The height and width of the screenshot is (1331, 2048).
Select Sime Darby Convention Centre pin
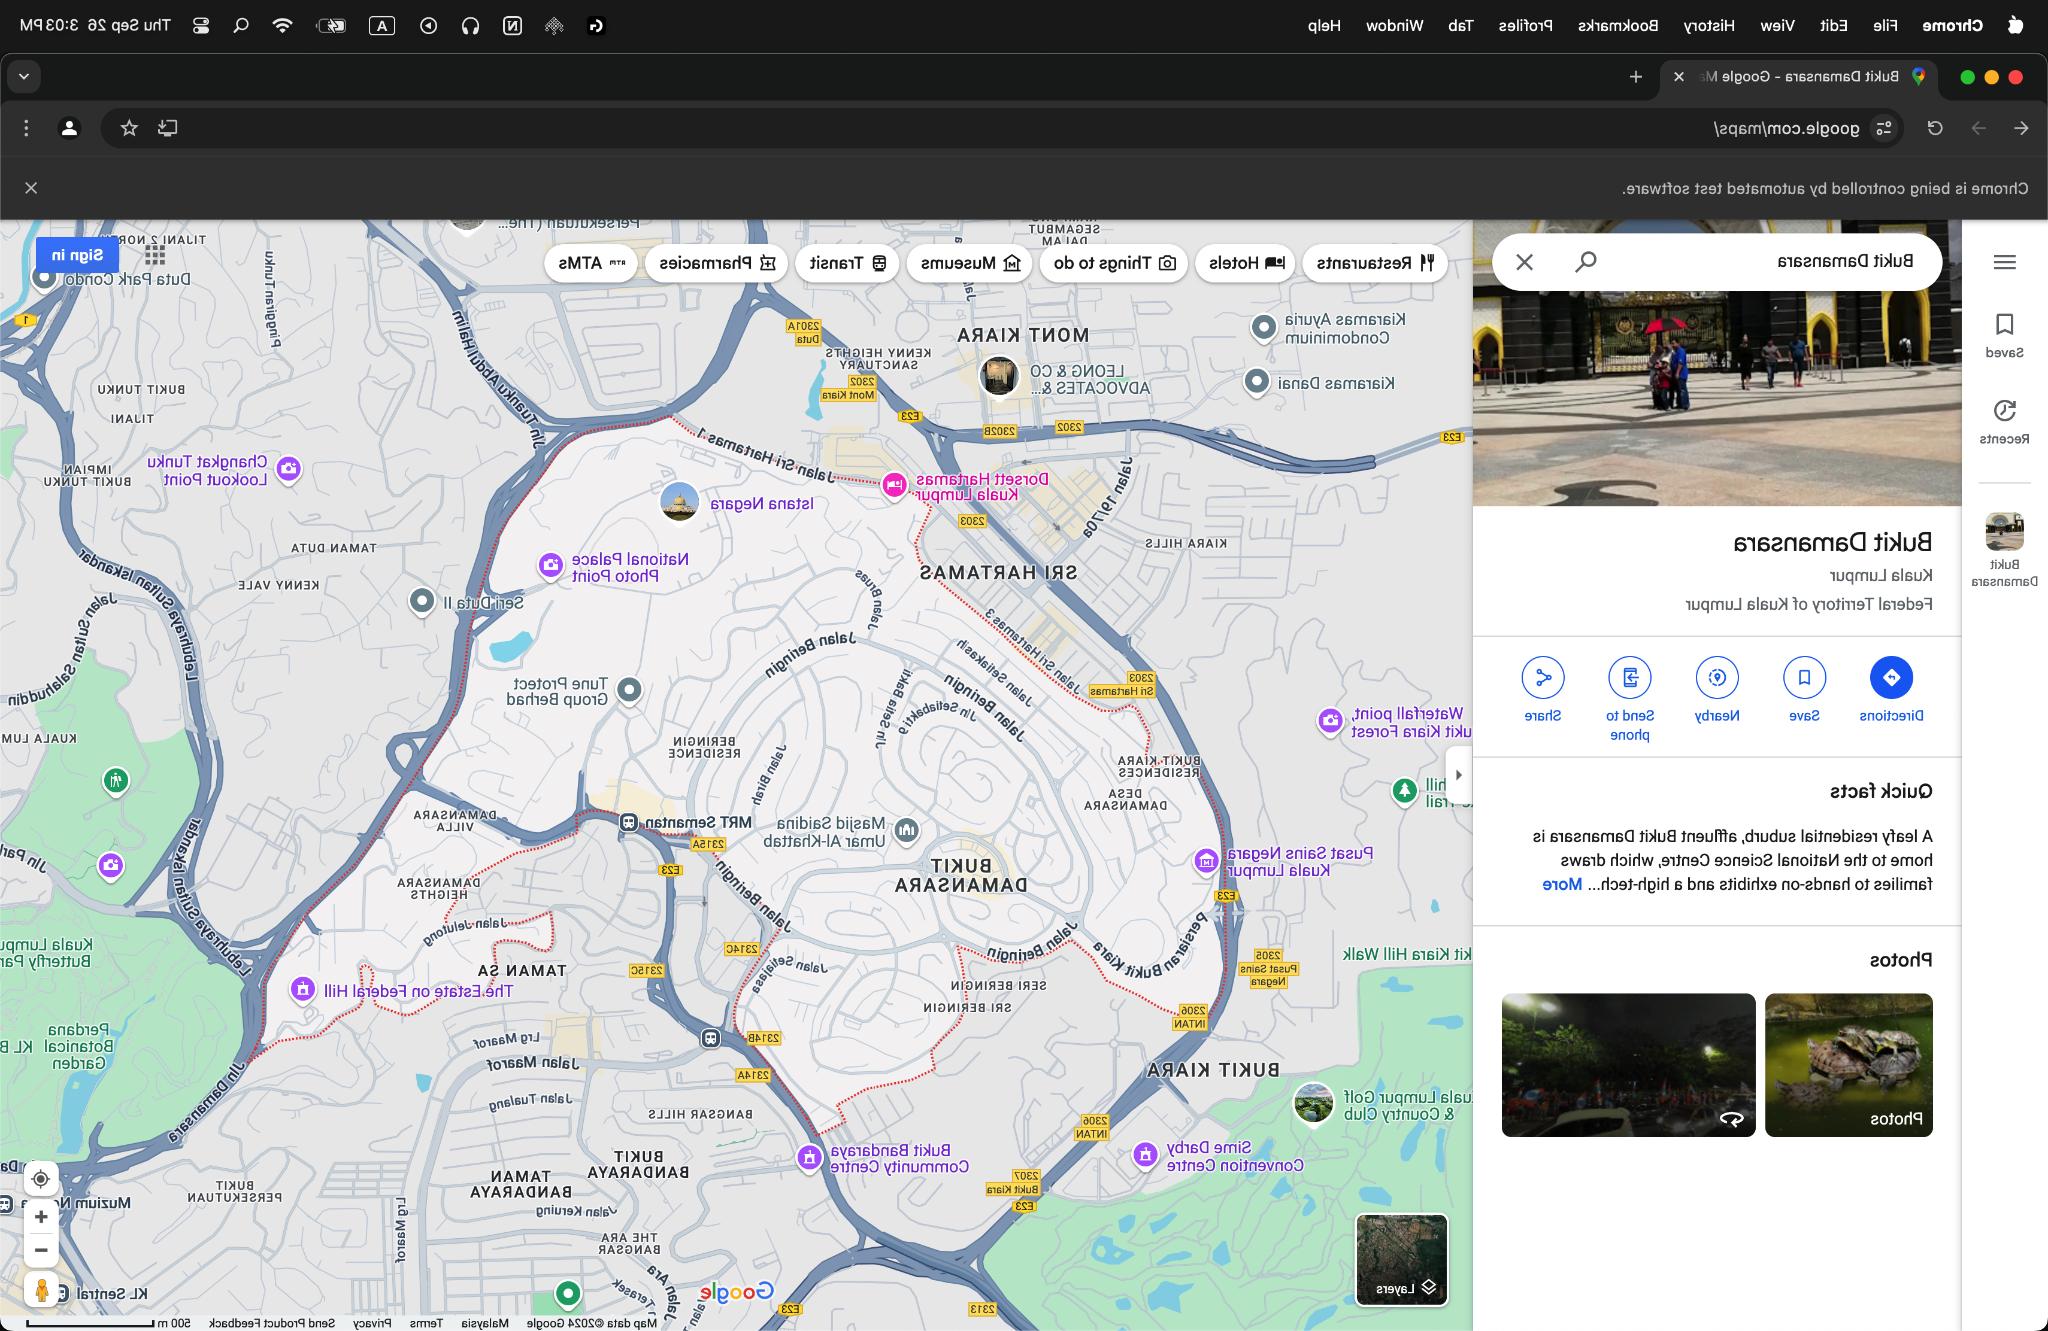[1146, 1156]
